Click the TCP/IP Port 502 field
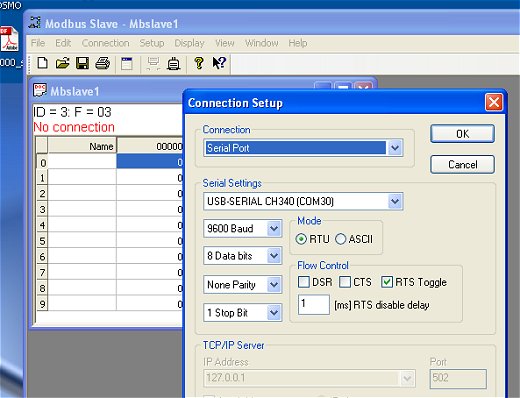The height and width of the screenshot is (398, 520). pyautogui.click(x=458, y=378)
